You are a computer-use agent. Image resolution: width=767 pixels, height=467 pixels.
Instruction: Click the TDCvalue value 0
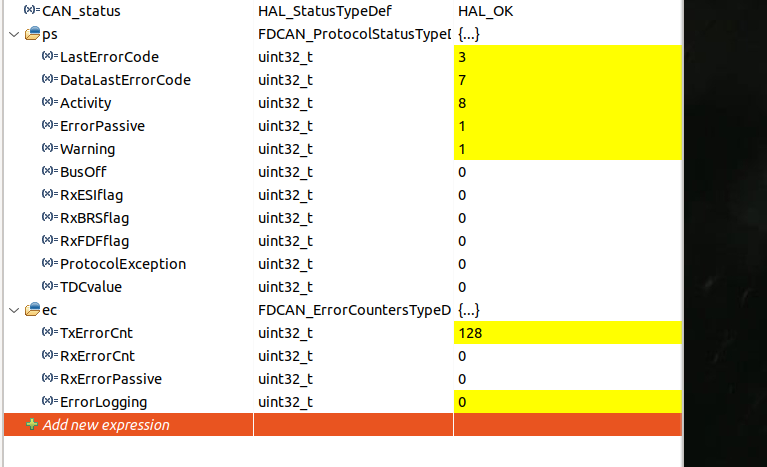567,287
